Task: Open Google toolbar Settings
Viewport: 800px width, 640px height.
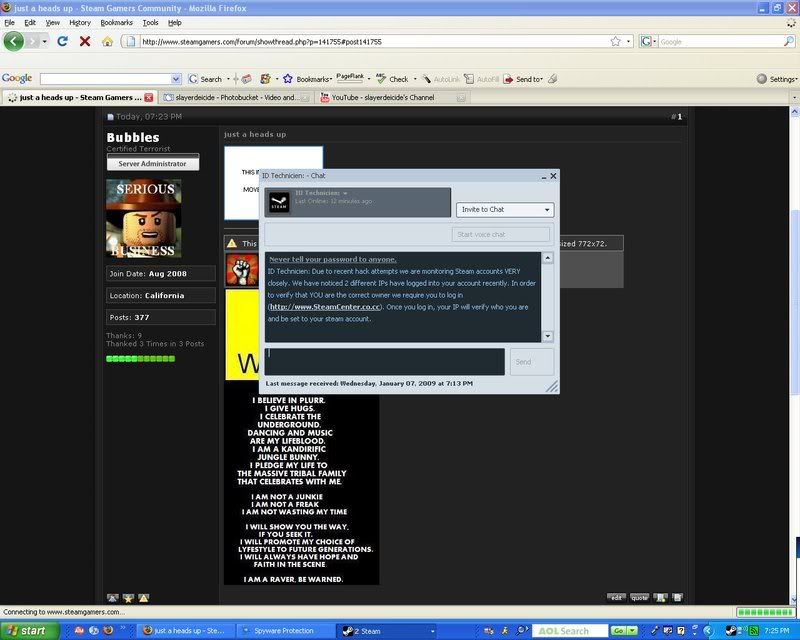Action: click(776, 79)
